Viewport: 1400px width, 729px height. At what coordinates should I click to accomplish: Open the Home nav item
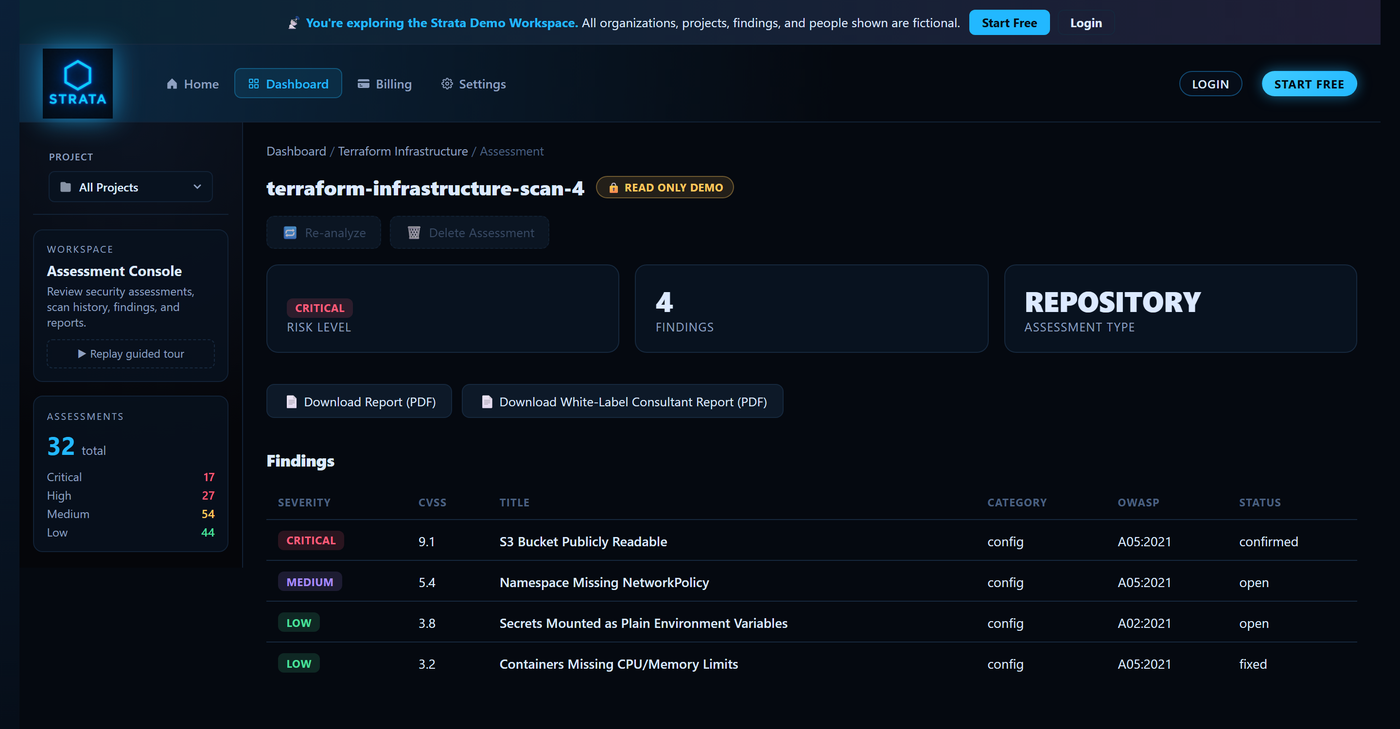[x=192, y=84]
